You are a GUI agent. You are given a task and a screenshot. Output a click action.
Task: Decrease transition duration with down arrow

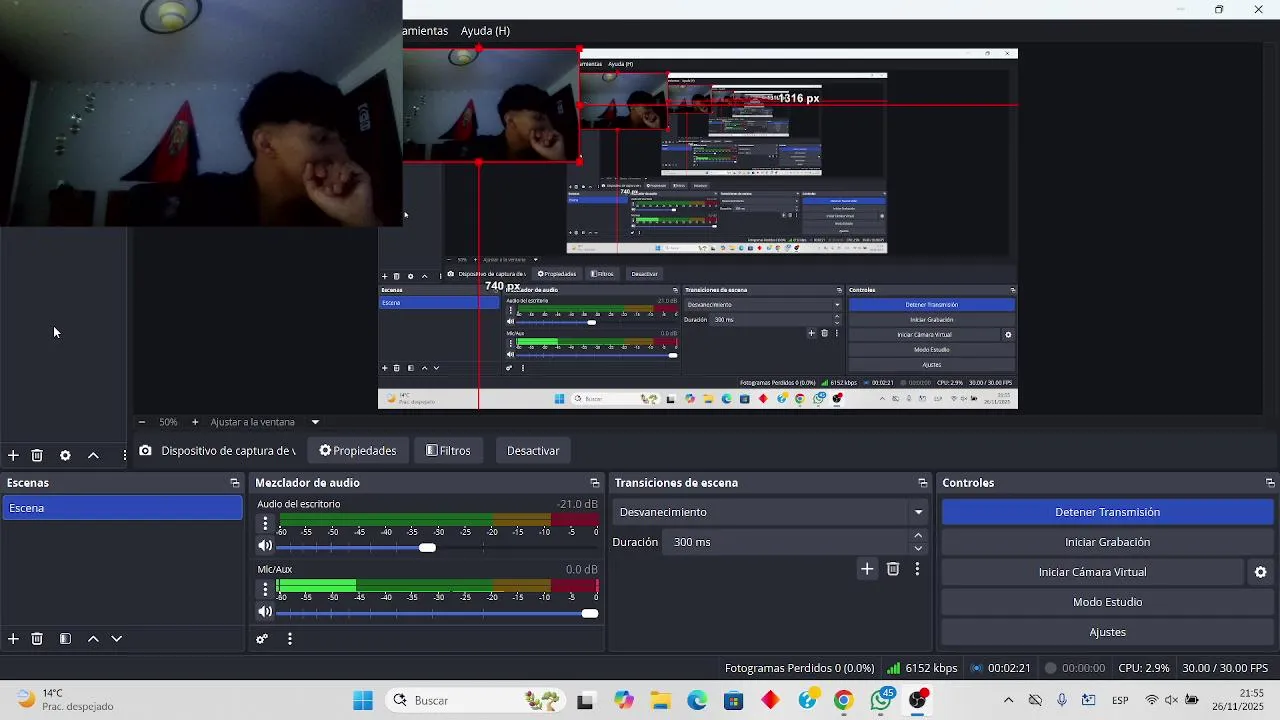pos(918,548)
